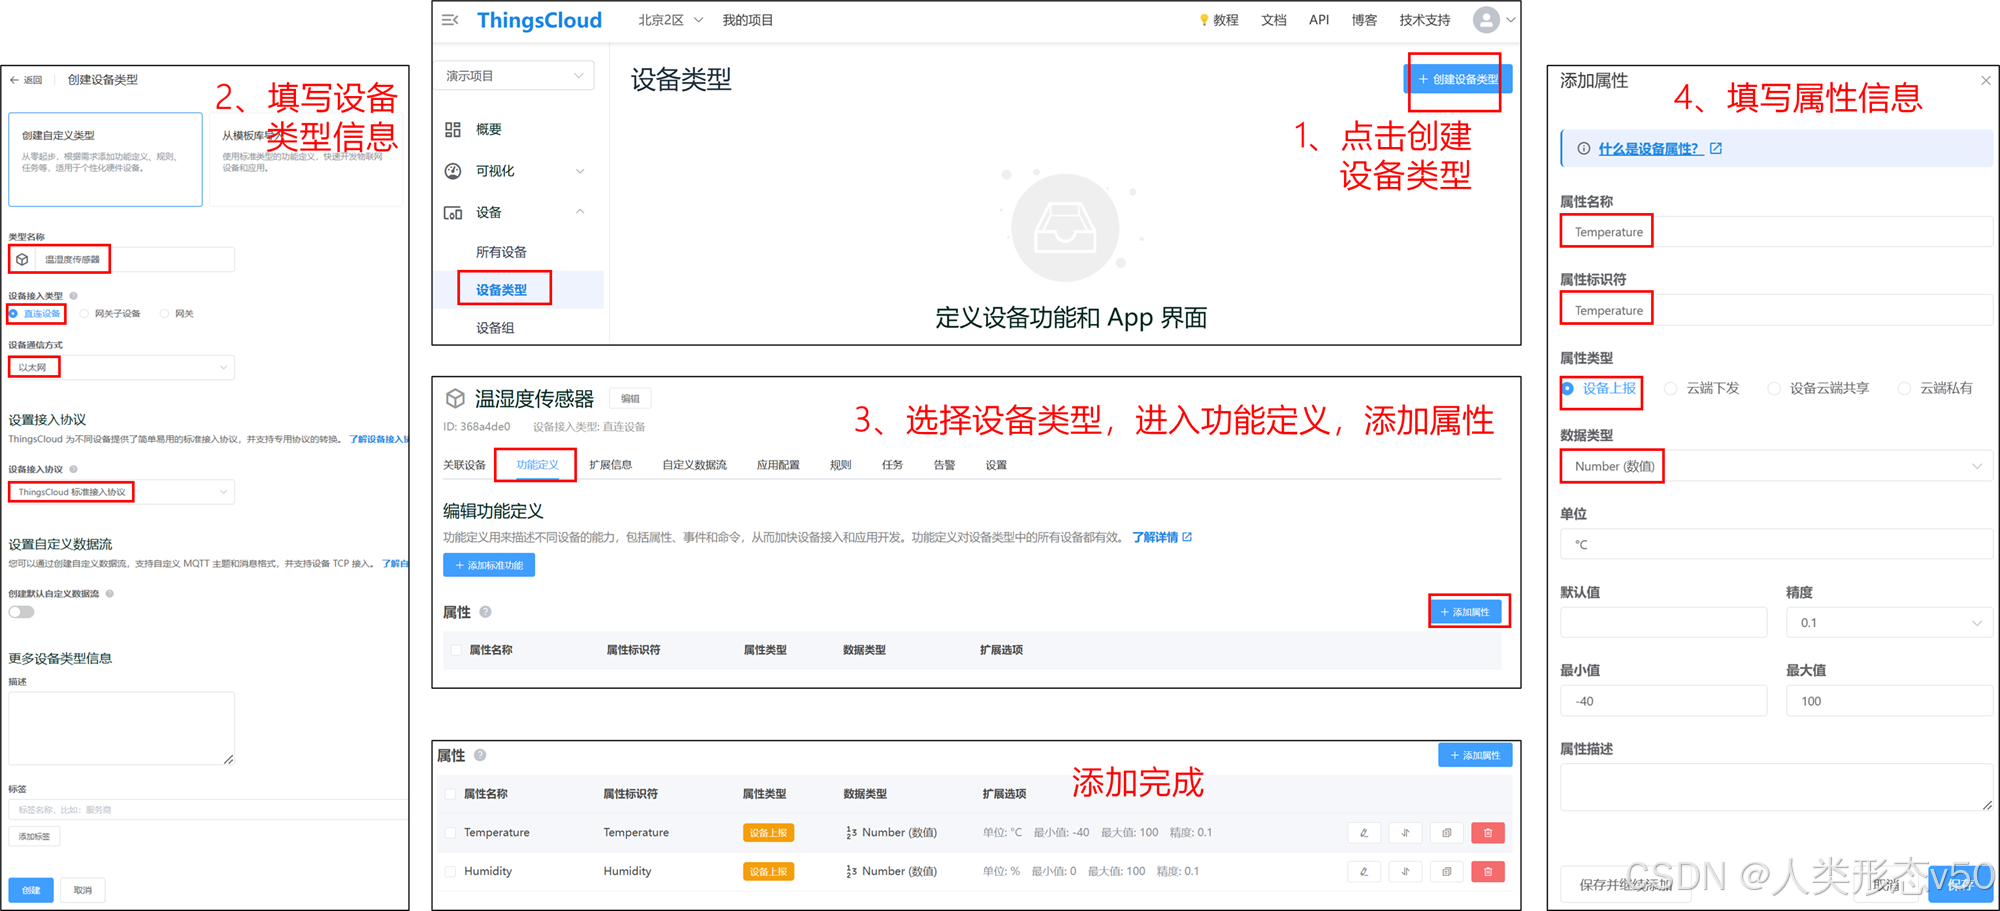The width and height of the screenshot is (2000, 911).
Task: Click the 描述 textarea in create panel
Action: [122, 729]
